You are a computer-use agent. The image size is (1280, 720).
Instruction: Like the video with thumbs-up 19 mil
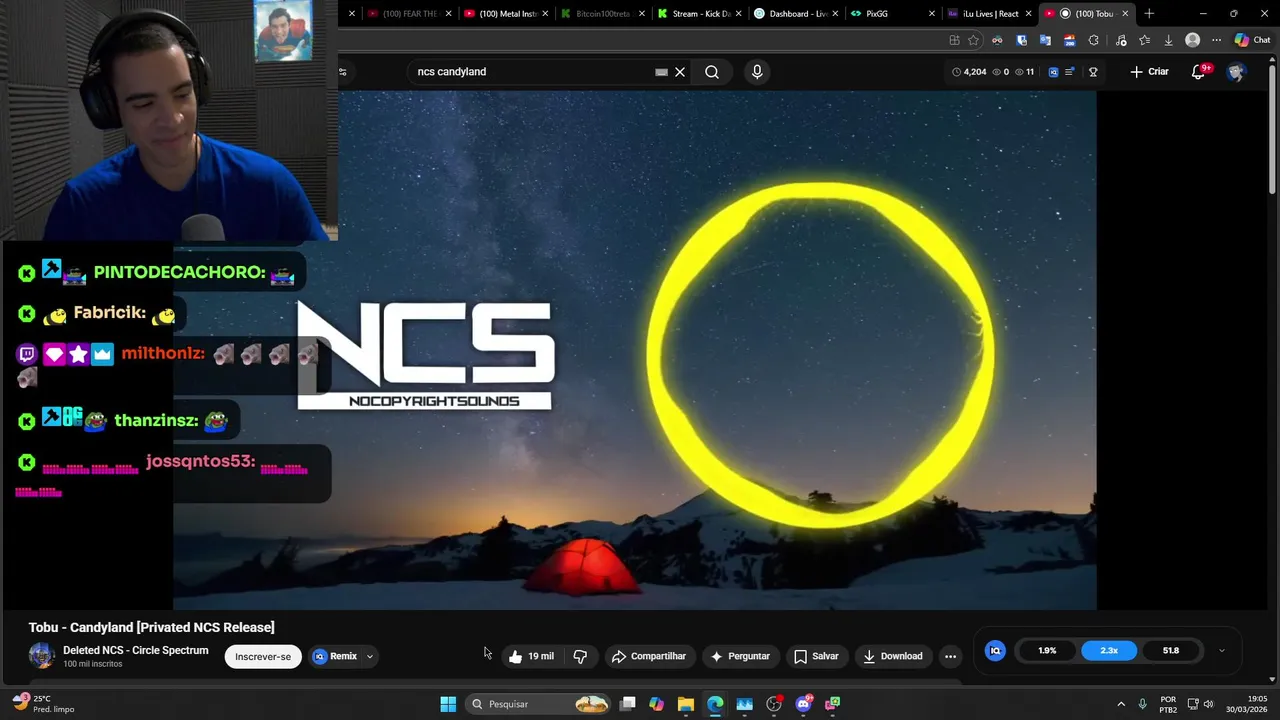[x=530, y=656]
